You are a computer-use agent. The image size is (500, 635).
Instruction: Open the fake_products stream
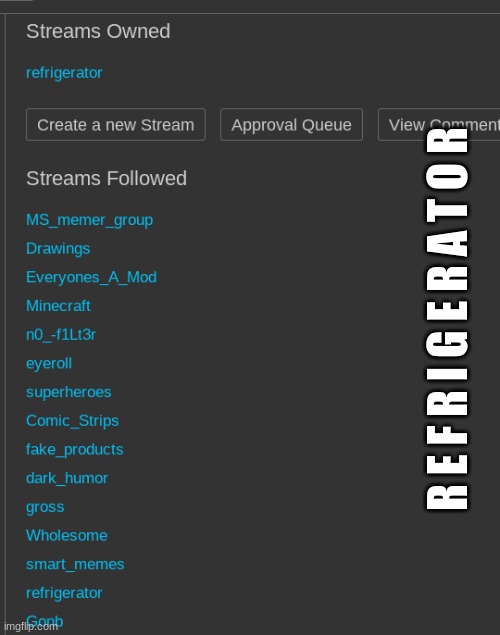(x=74, y=450)
